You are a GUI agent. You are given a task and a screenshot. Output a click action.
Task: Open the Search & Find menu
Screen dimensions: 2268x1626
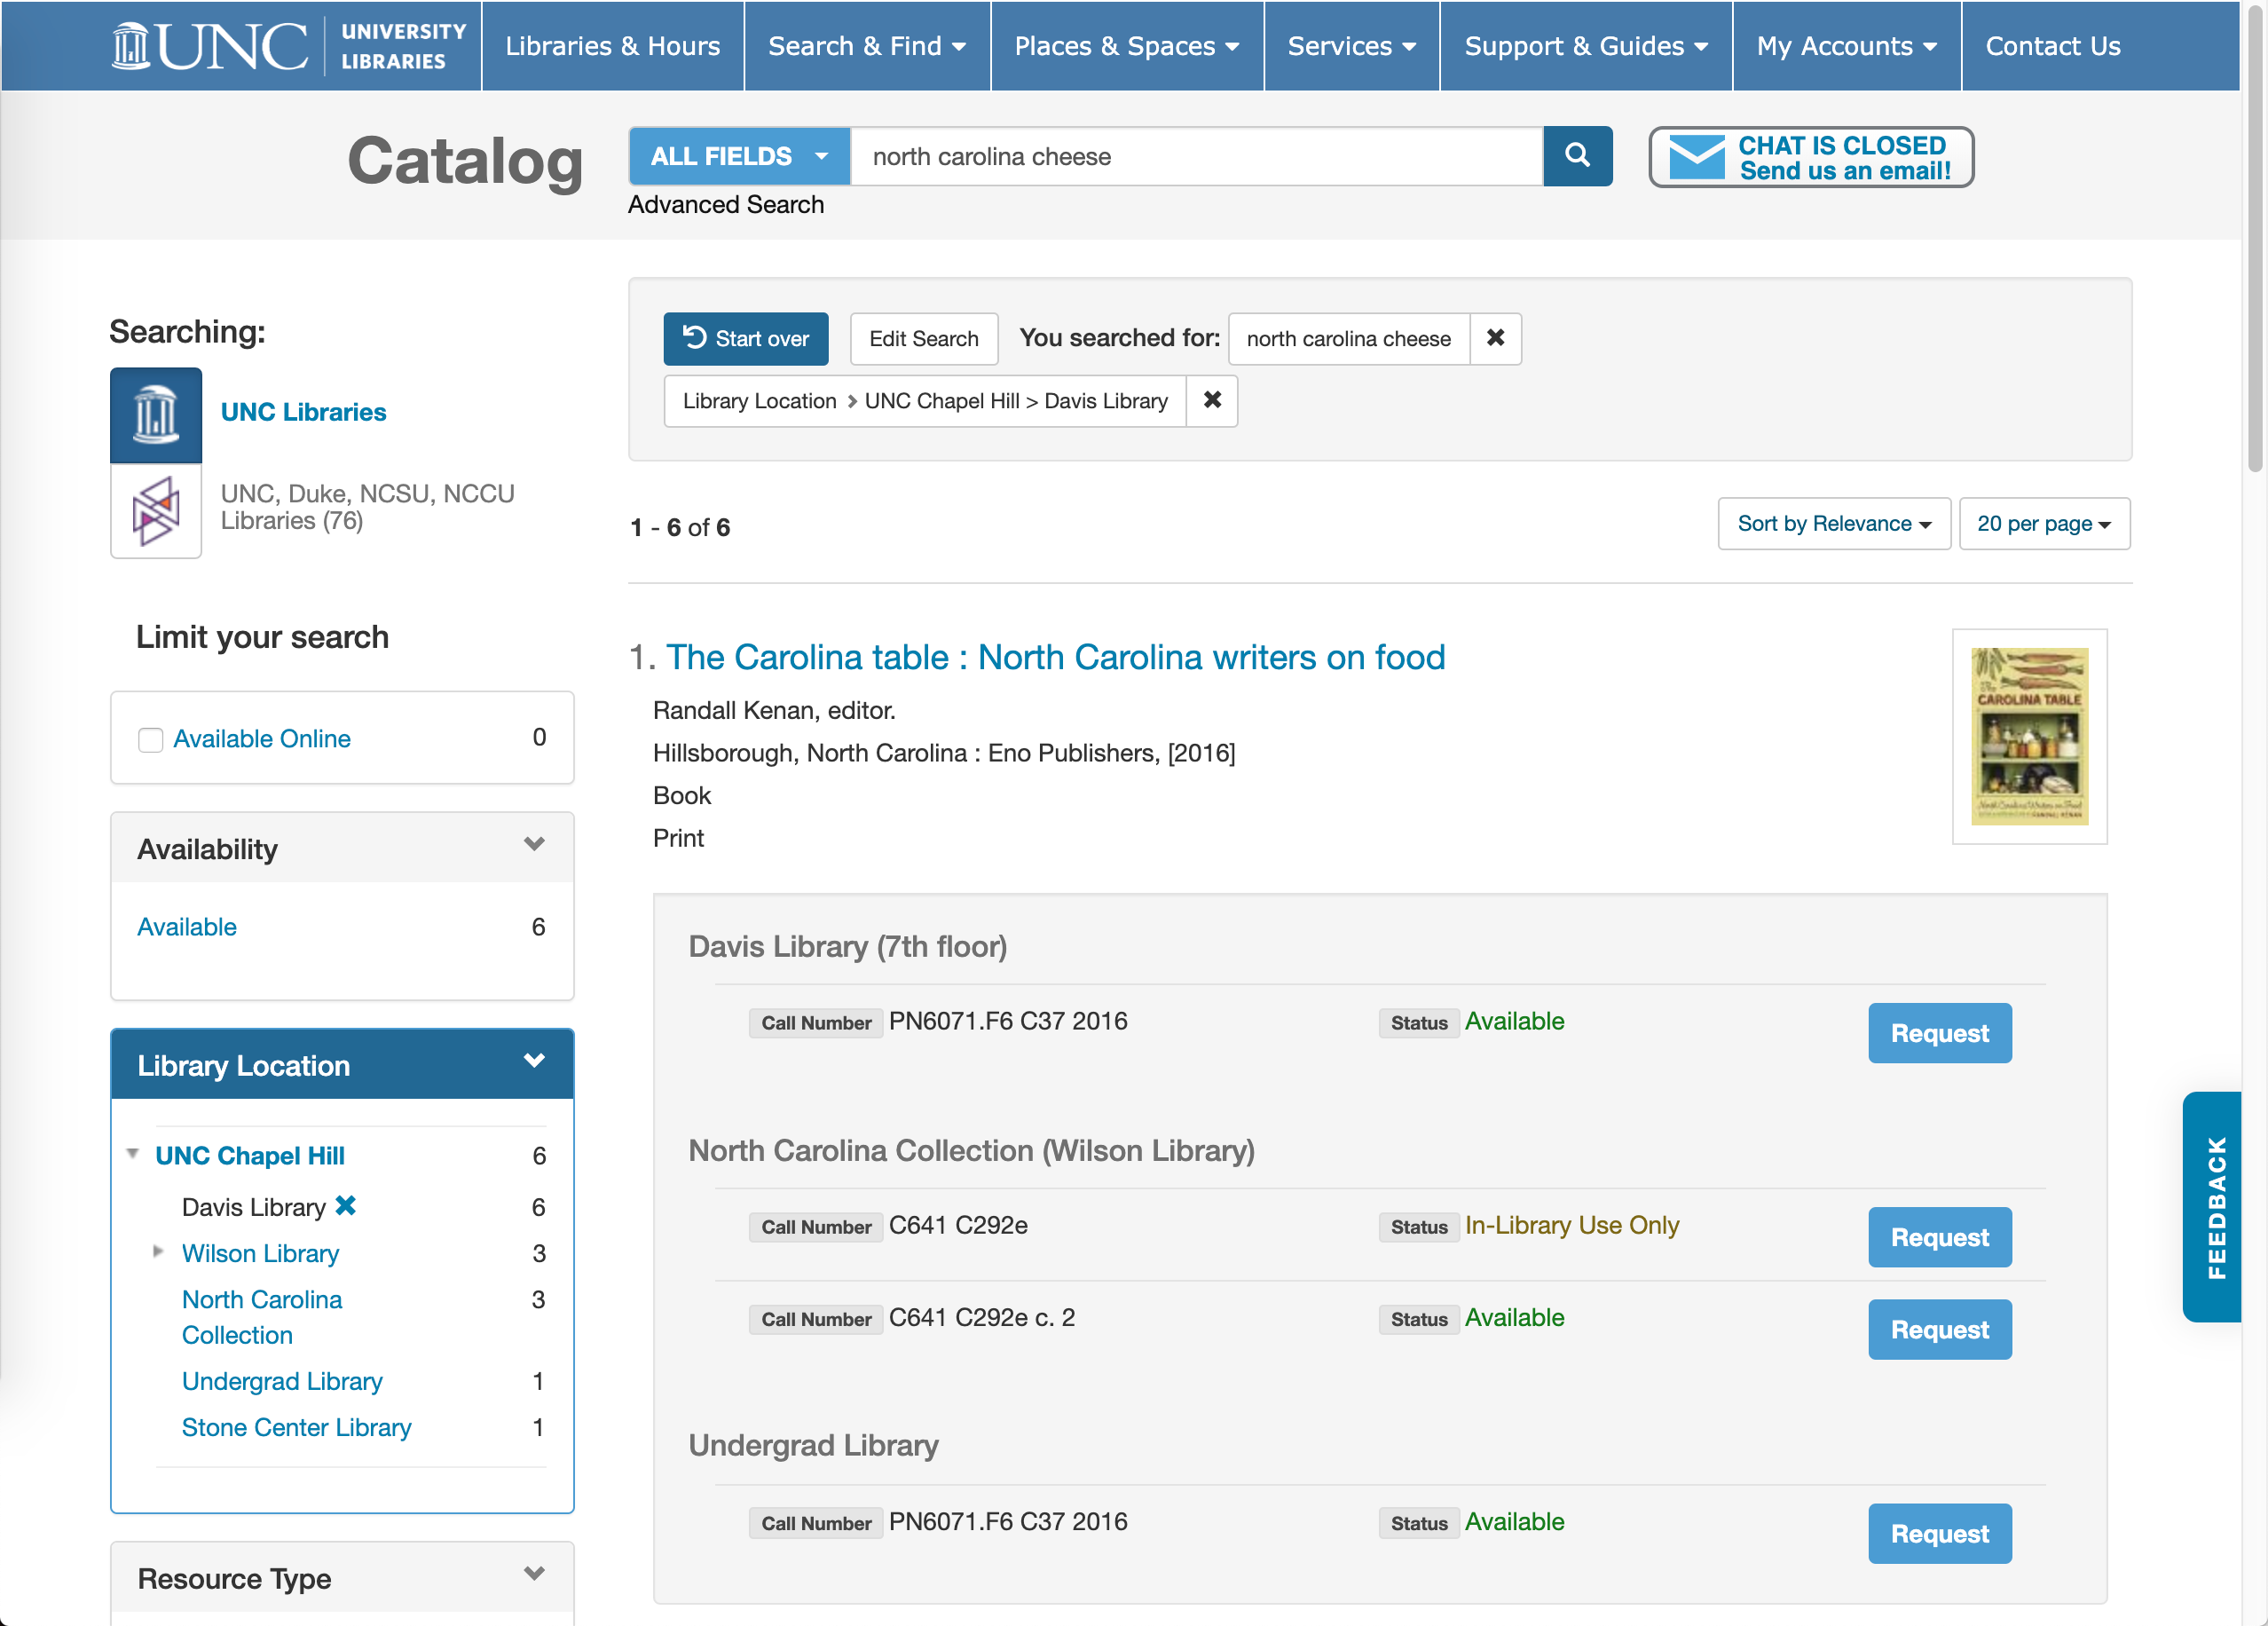tap(867, 46)
